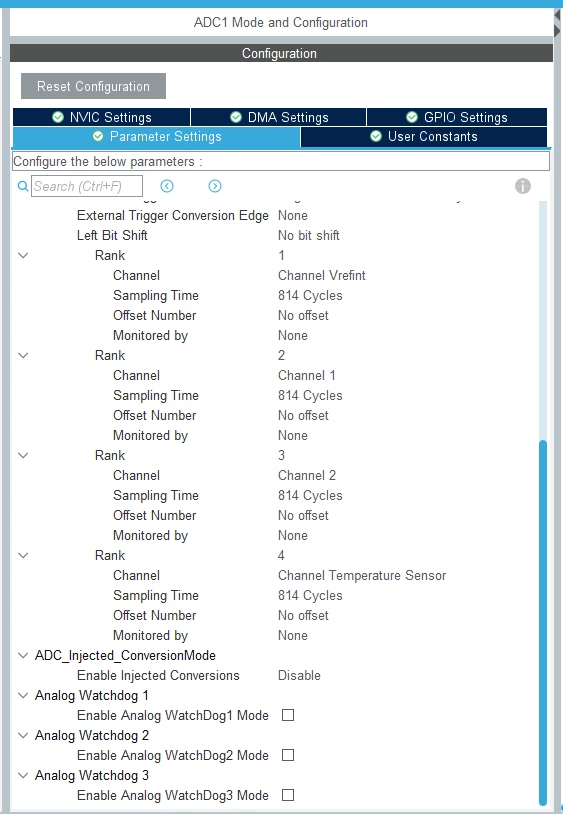
Task: Select the Channel 1 value
Action: point(306,375)
